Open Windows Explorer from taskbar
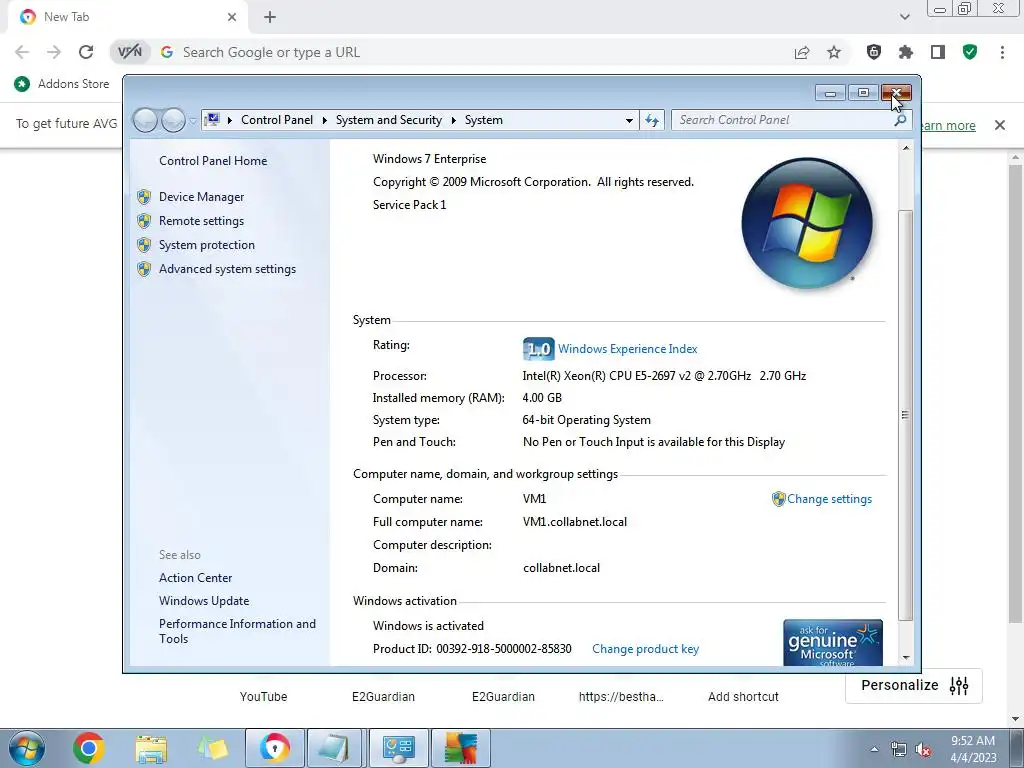This screenshot has height=768, width=1024. pyautogui.click(x=151, y=748)
